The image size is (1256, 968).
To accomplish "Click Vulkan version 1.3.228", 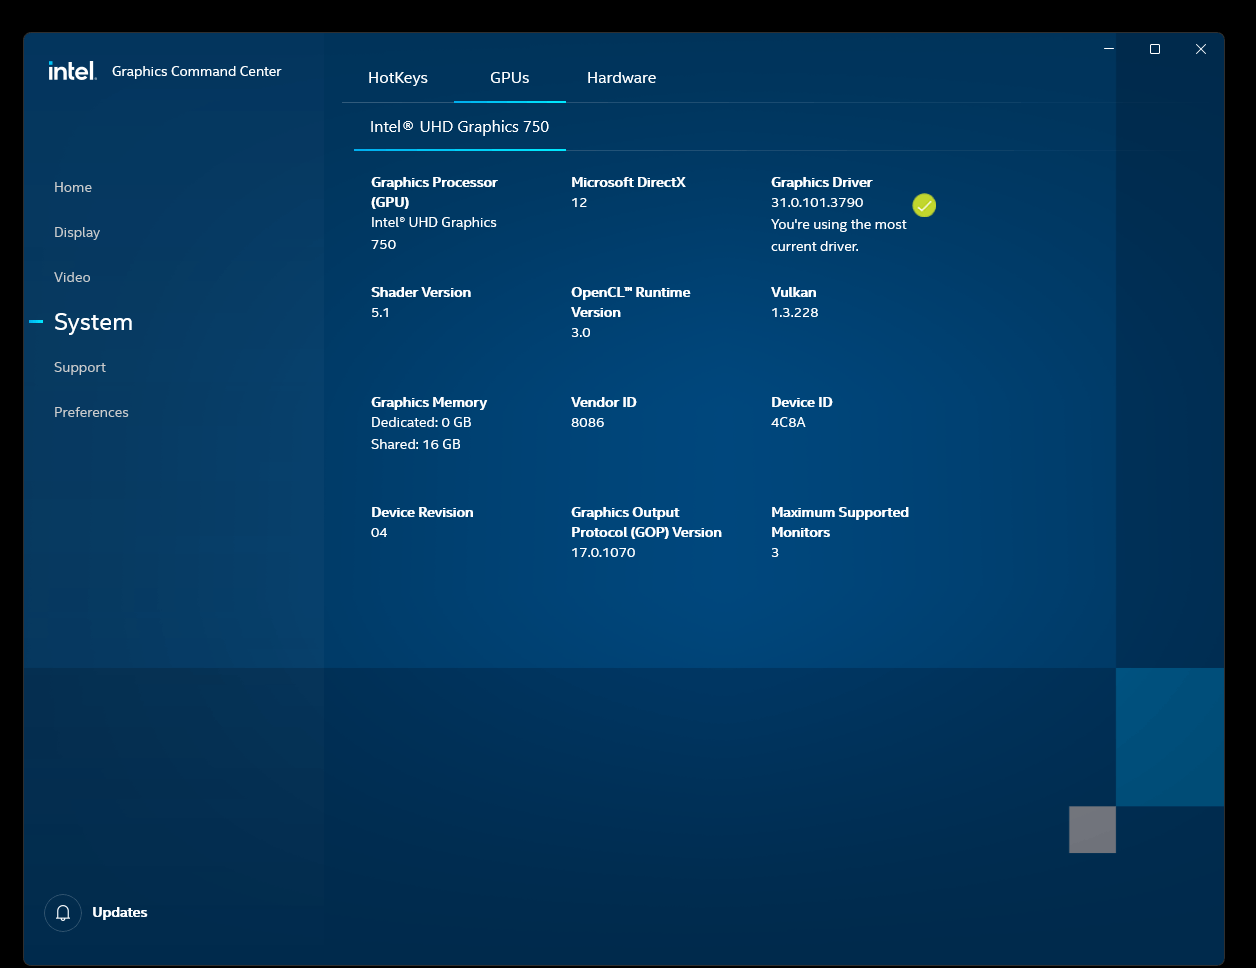I will click(x=795, y=312).
